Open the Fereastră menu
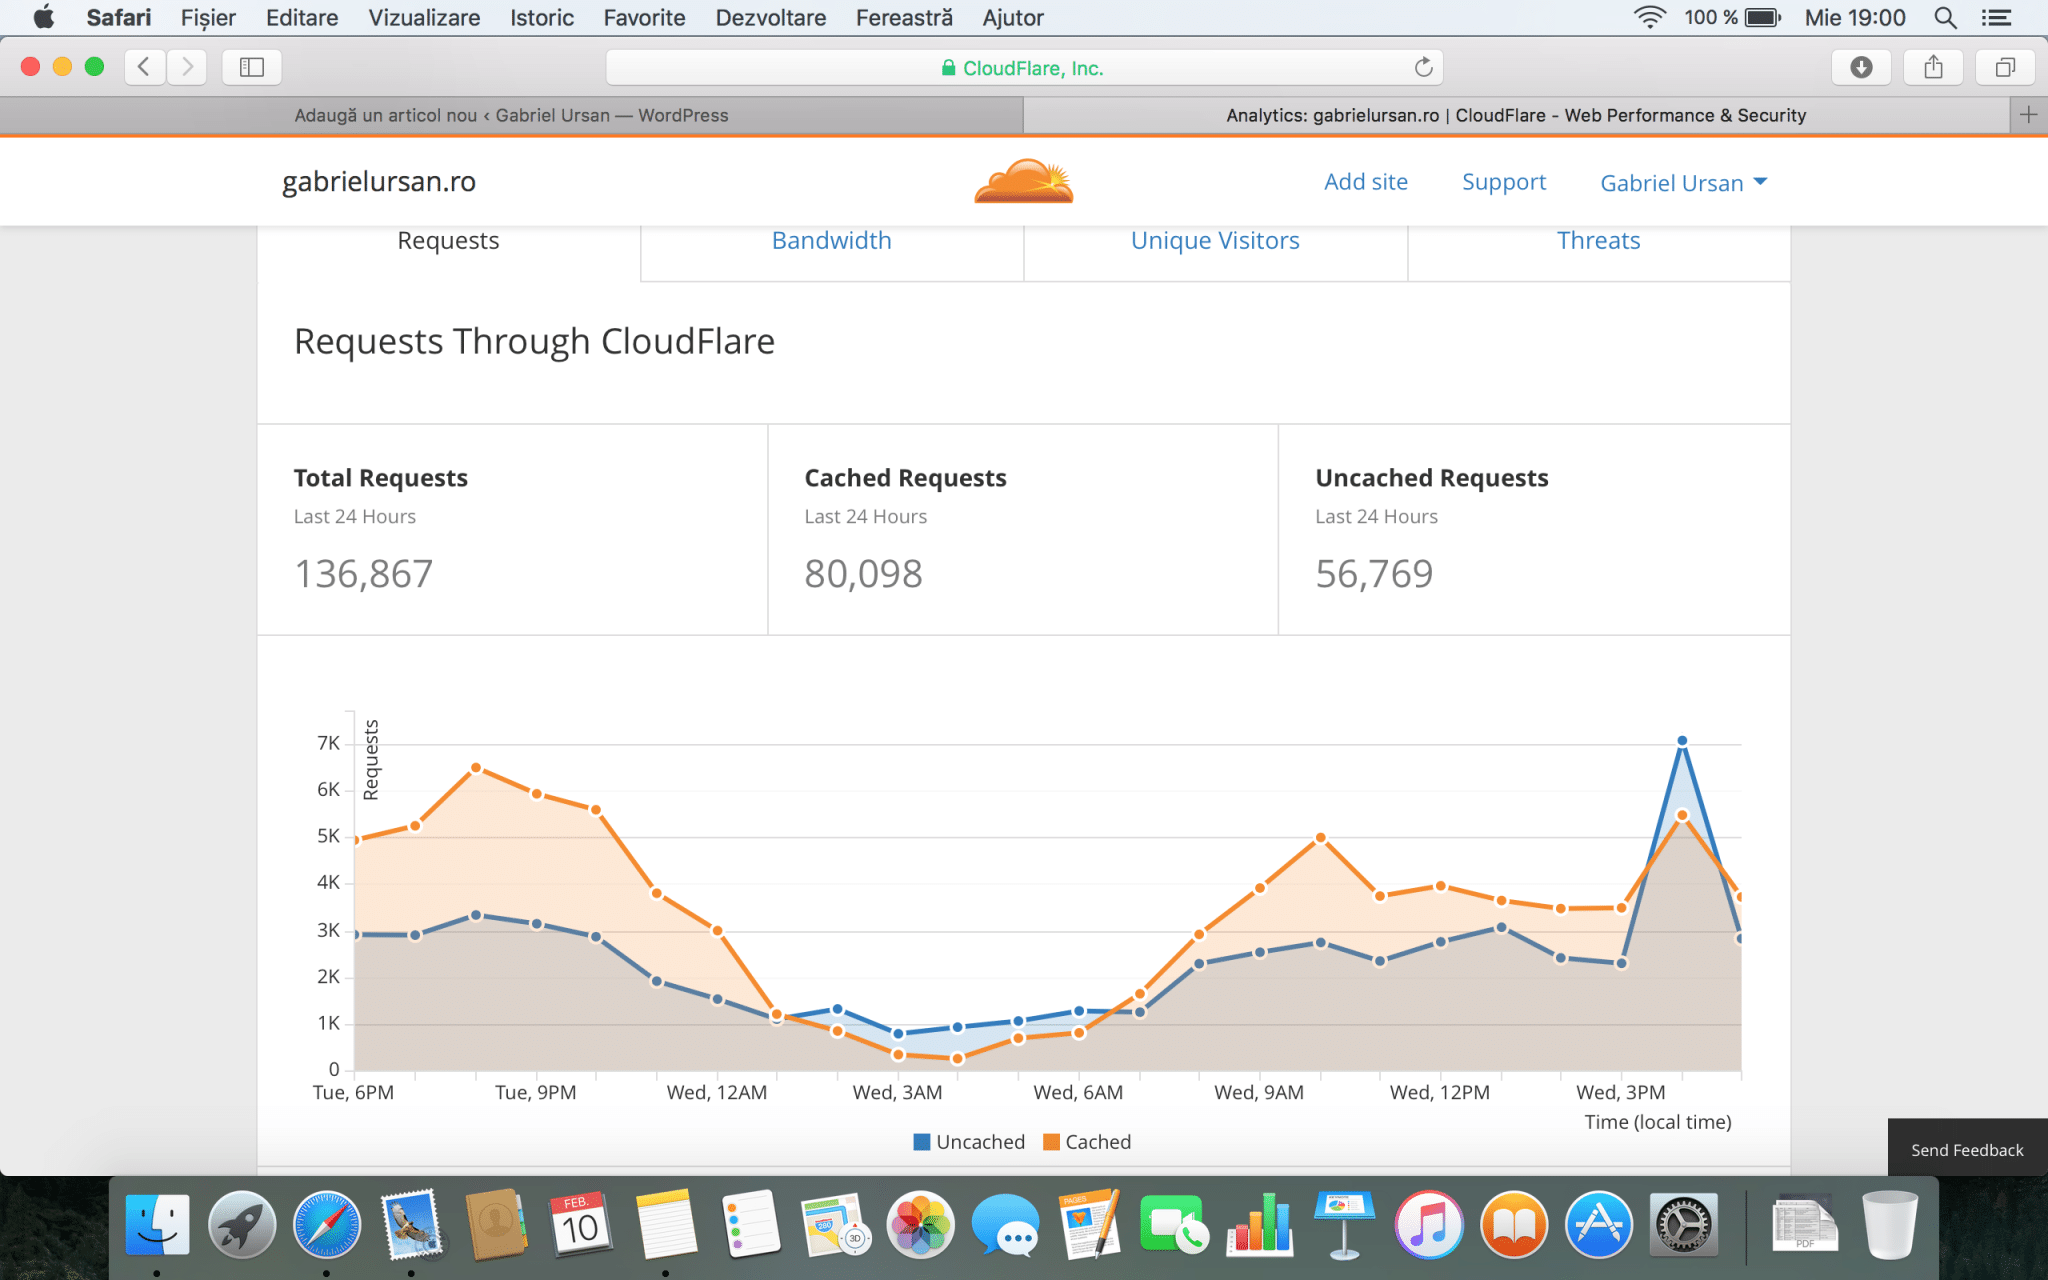 [904, 17]
